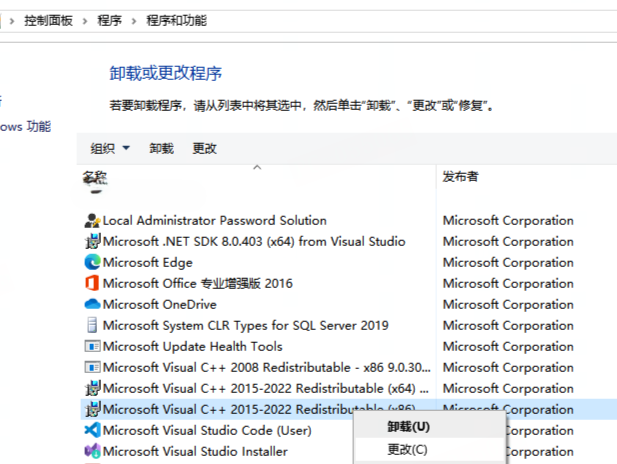Expand the chevron after 控制面板 breadcrumb
Screen dimensions: 617x464
click(85, 21)
